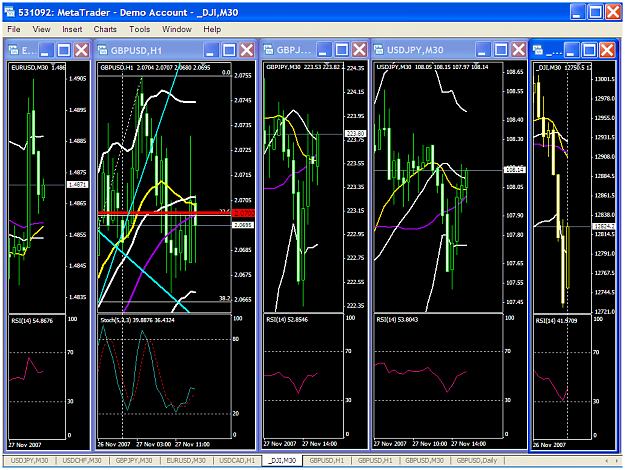Switch to the GBPUSD,Daily chart tab
The height and width of the screenshot is (470, 625).
click(x=477, y=460)
